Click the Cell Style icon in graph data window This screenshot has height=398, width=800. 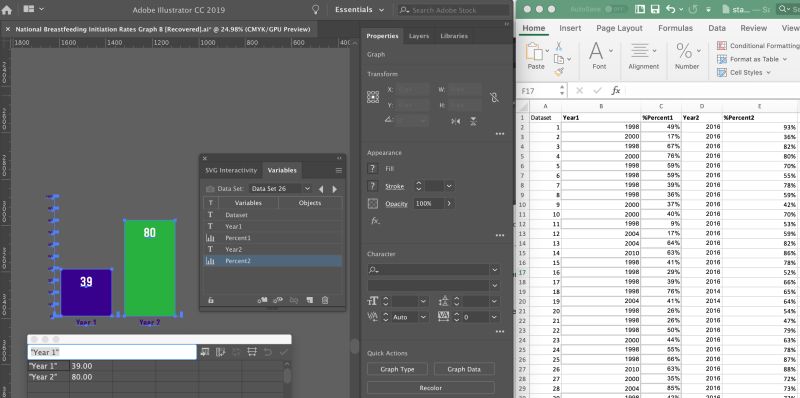(252, 352)
